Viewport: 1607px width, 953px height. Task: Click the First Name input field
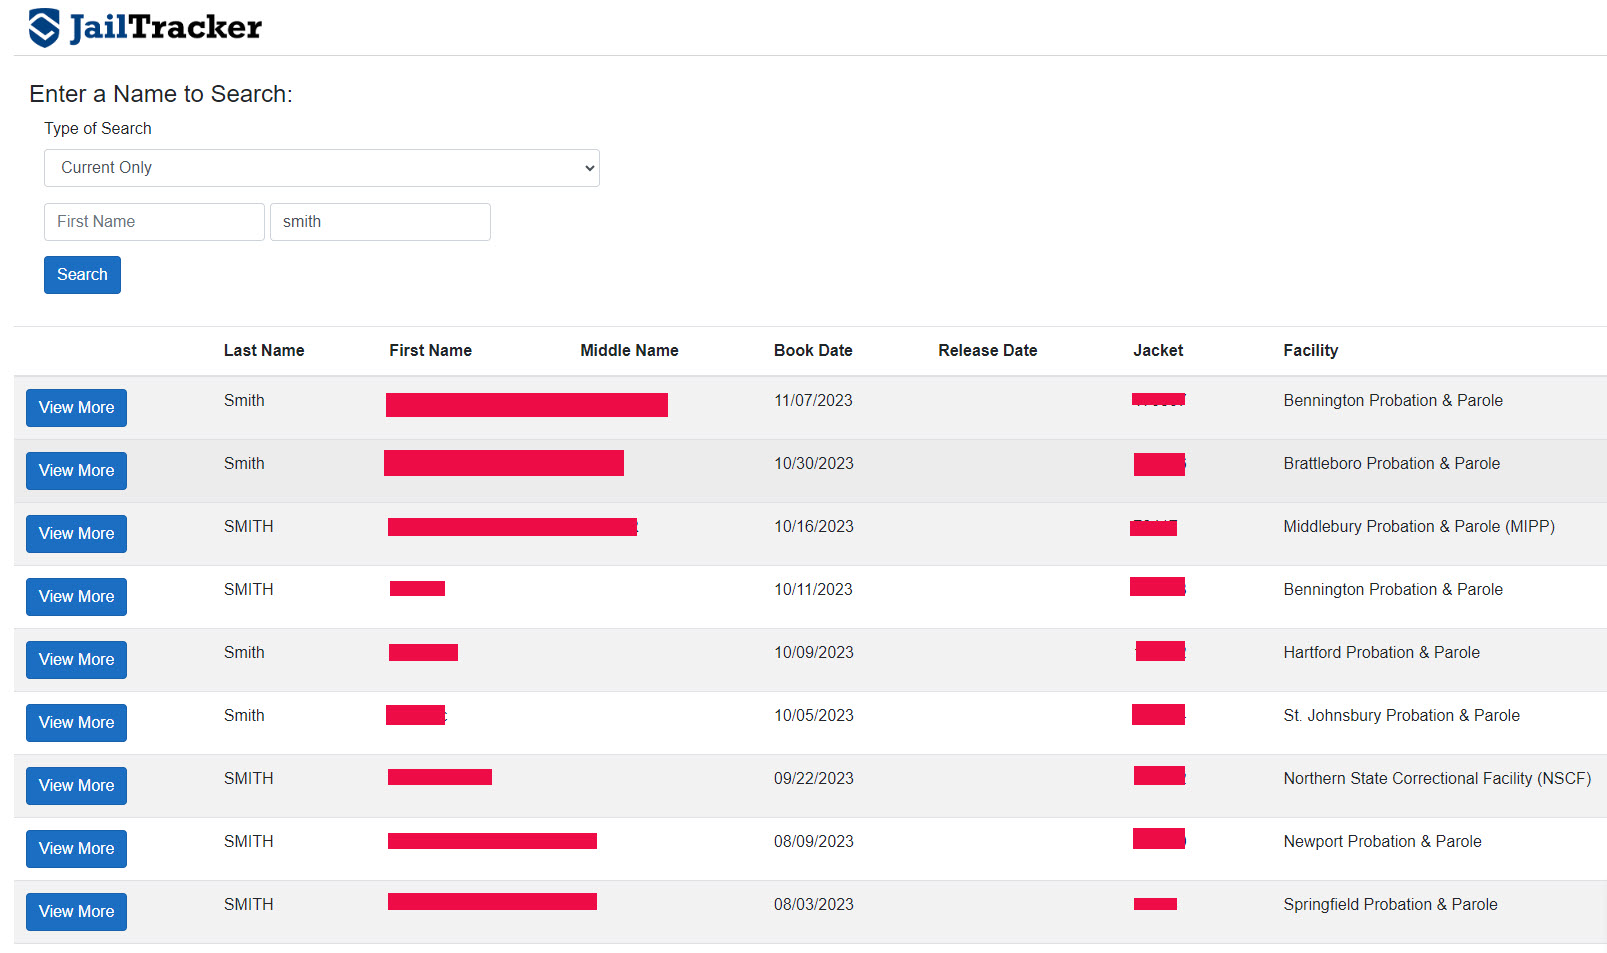click(154, 222)
